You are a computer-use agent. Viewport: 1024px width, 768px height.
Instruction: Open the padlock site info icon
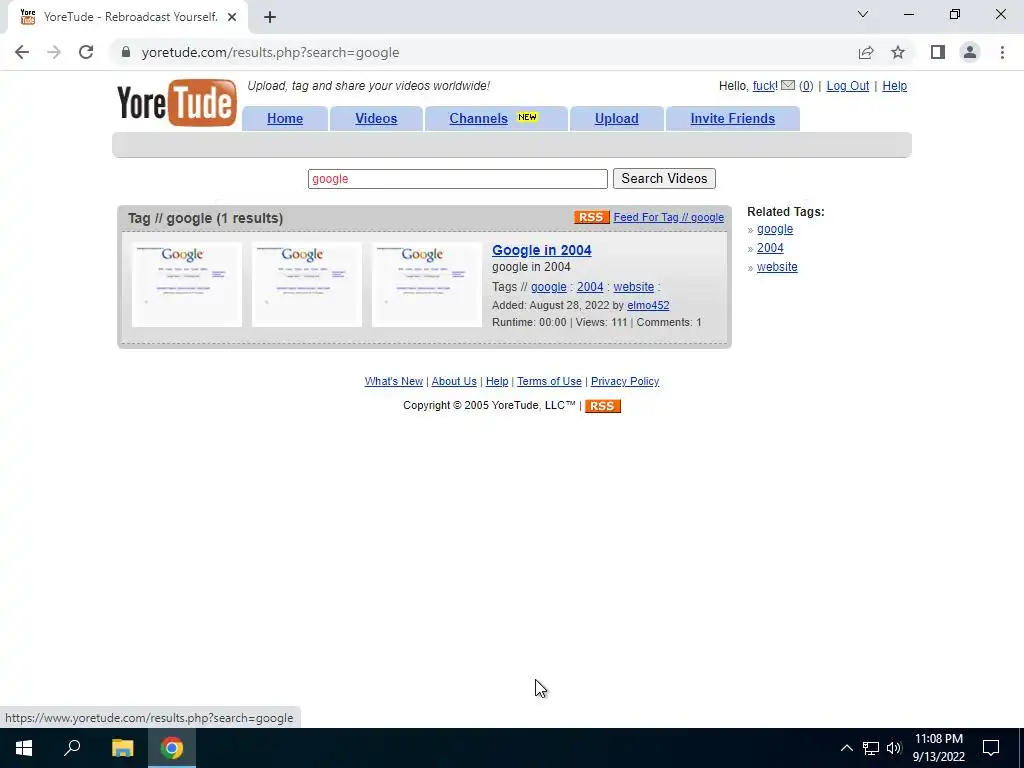(126, 52)
